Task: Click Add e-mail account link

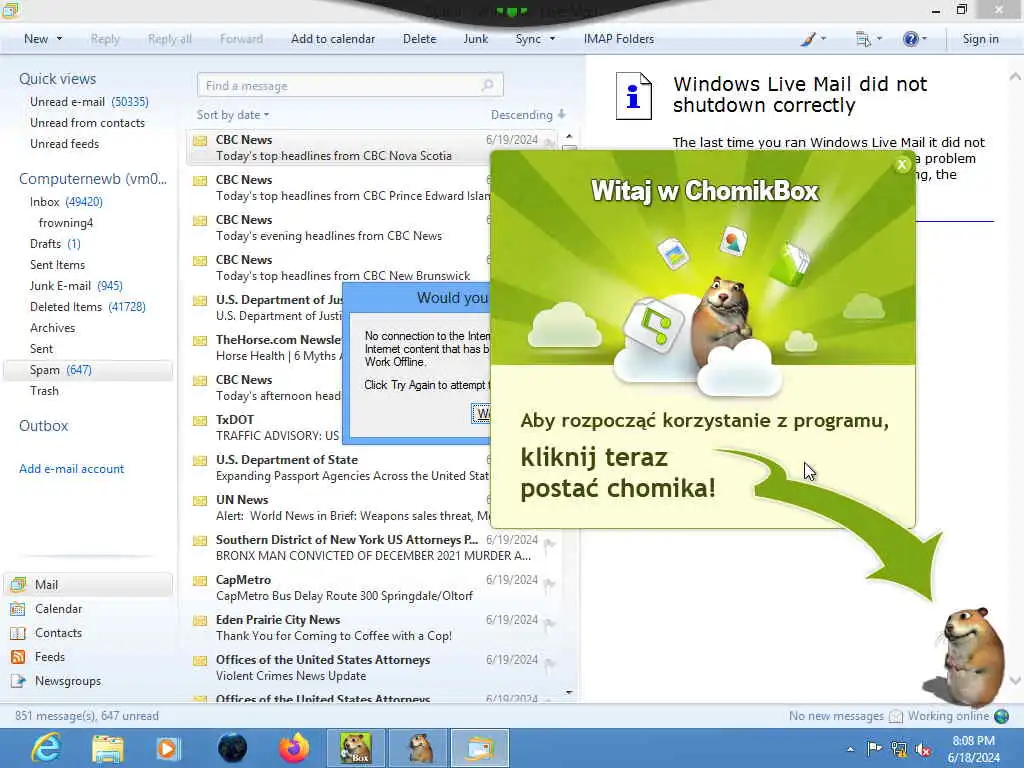Action: coord(71,469)
